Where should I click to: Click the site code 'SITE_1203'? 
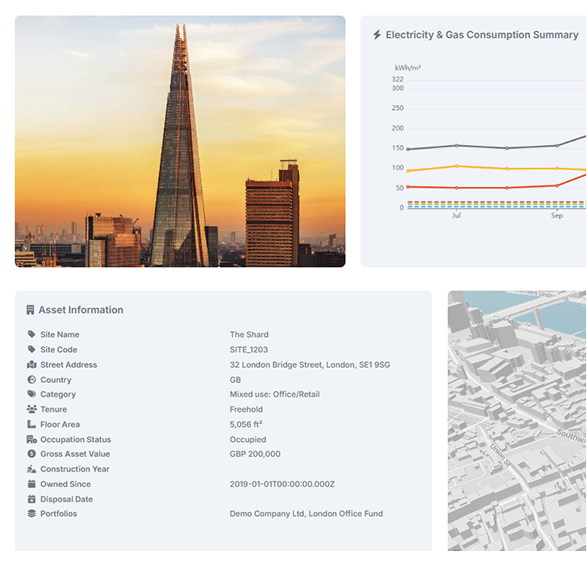pyautogui.click(x=249, y=350)
